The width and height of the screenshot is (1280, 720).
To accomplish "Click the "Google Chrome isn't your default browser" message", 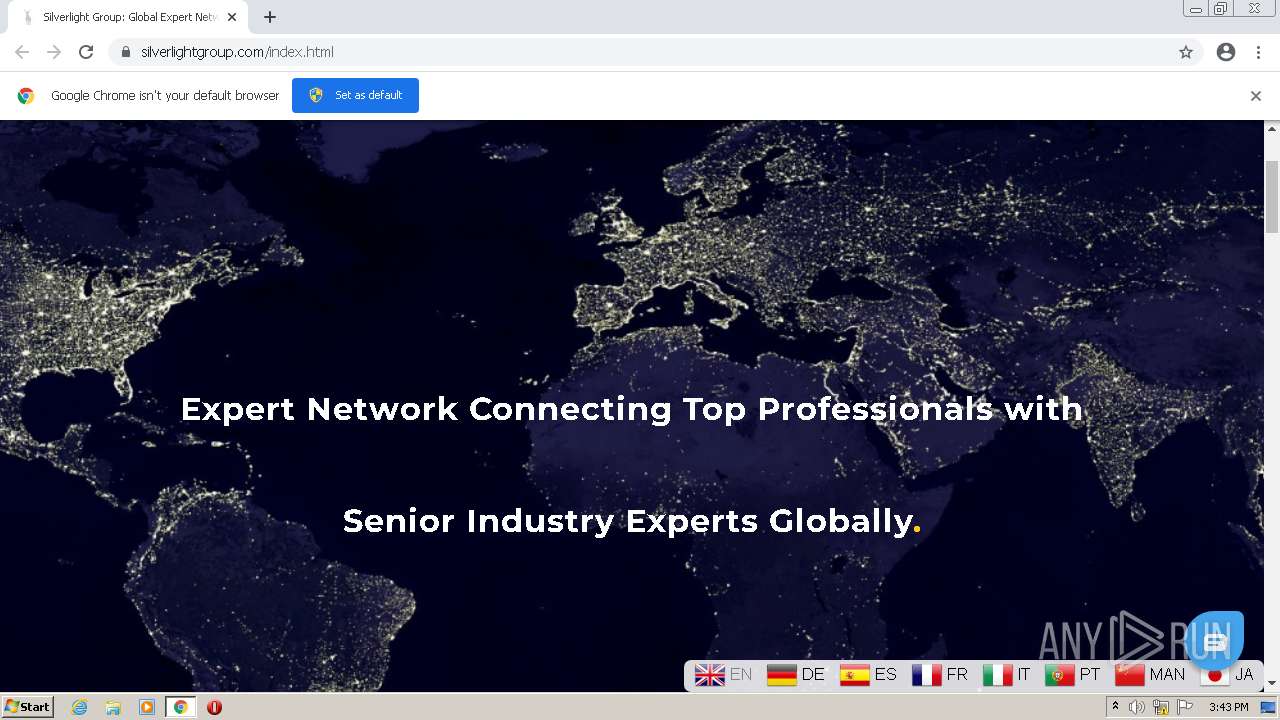I will point(165,96).
